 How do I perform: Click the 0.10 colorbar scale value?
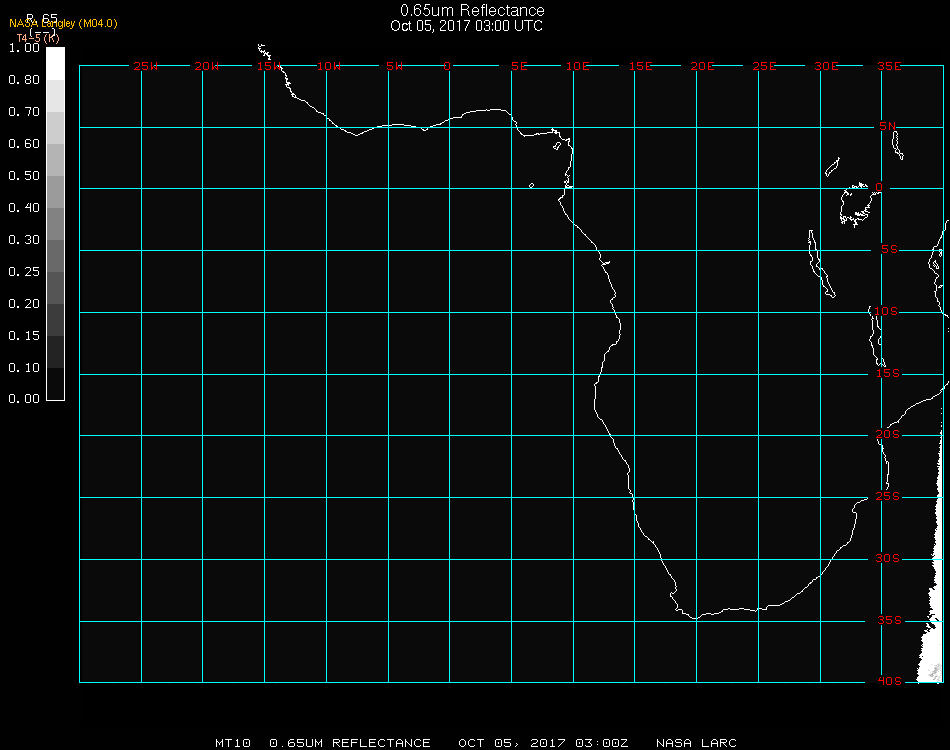tap(24, 368)
